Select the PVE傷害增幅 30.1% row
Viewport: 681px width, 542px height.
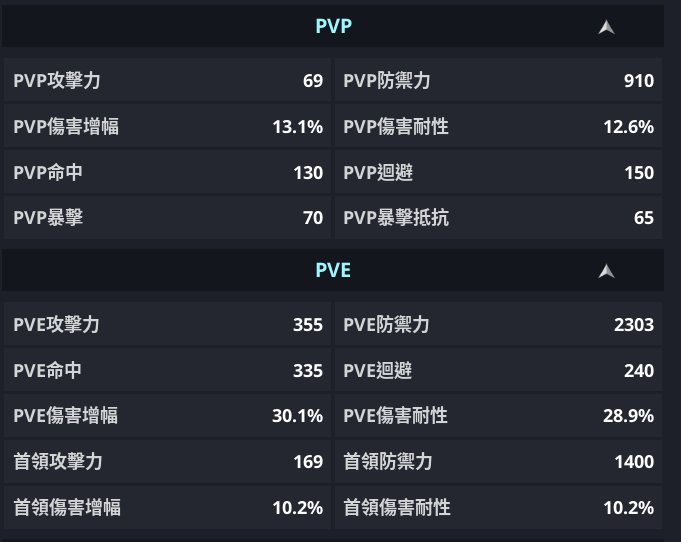pos(167,416)
